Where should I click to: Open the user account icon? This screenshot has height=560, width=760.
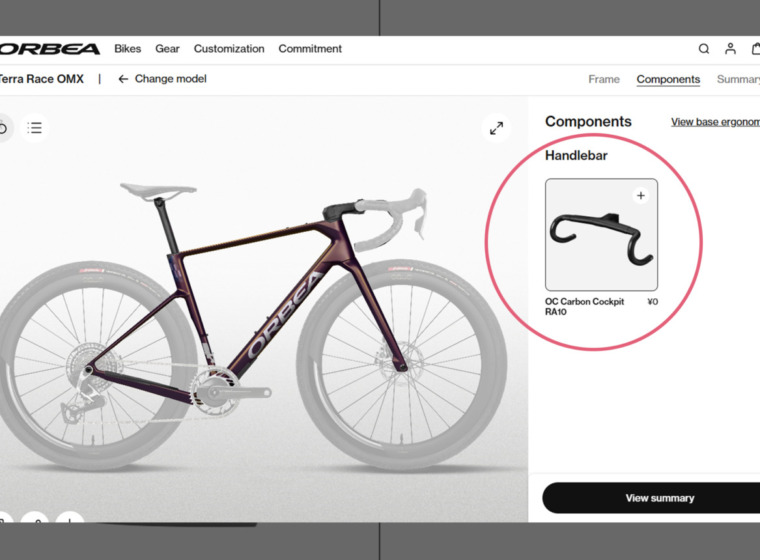730,48
